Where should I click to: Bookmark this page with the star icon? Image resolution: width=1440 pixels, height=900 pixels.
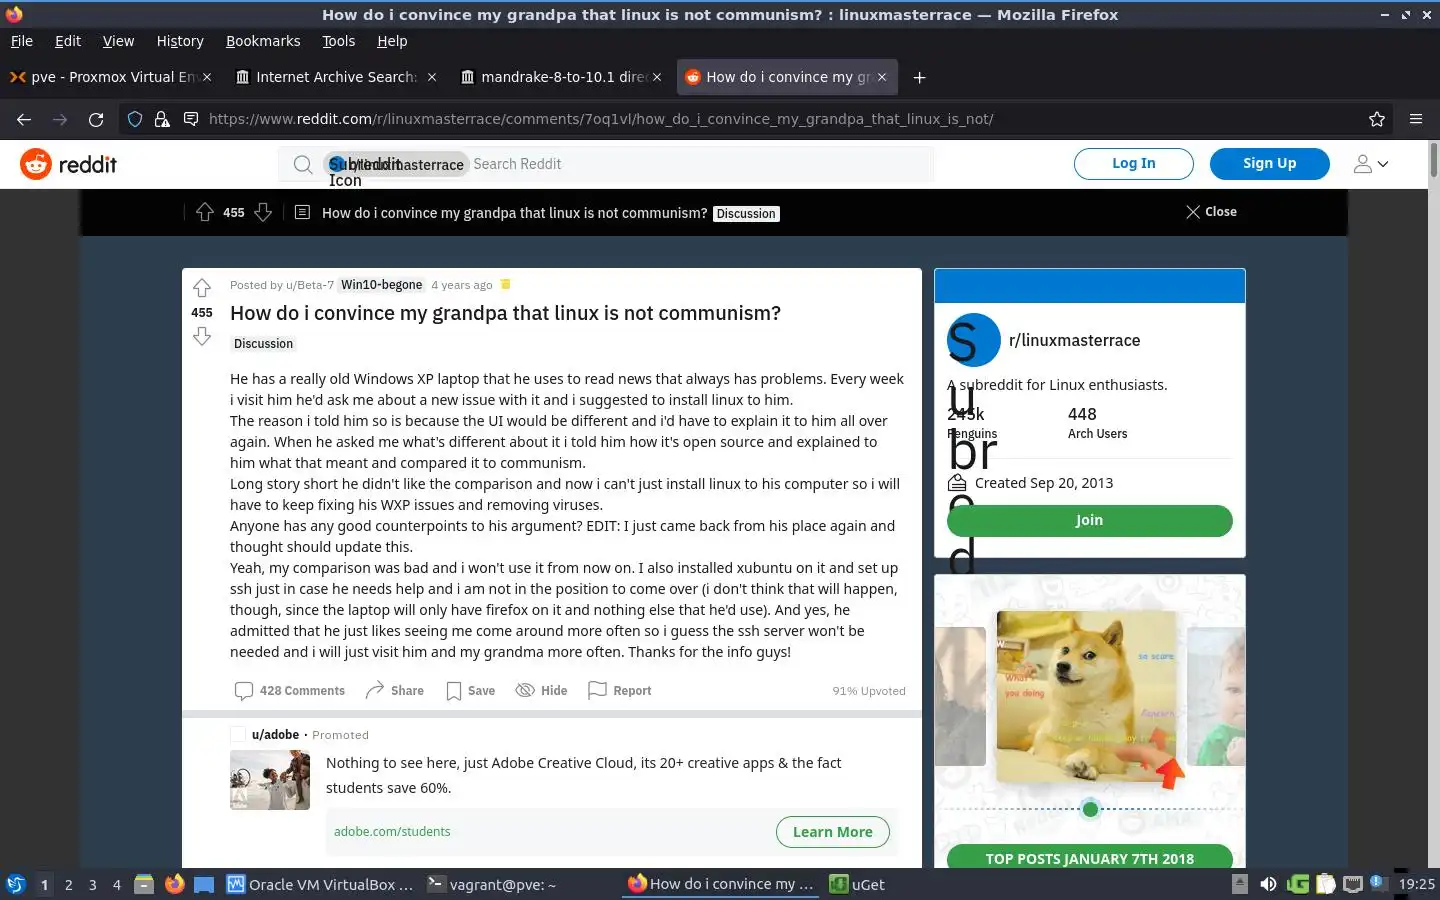click(x=1377, y=119)
